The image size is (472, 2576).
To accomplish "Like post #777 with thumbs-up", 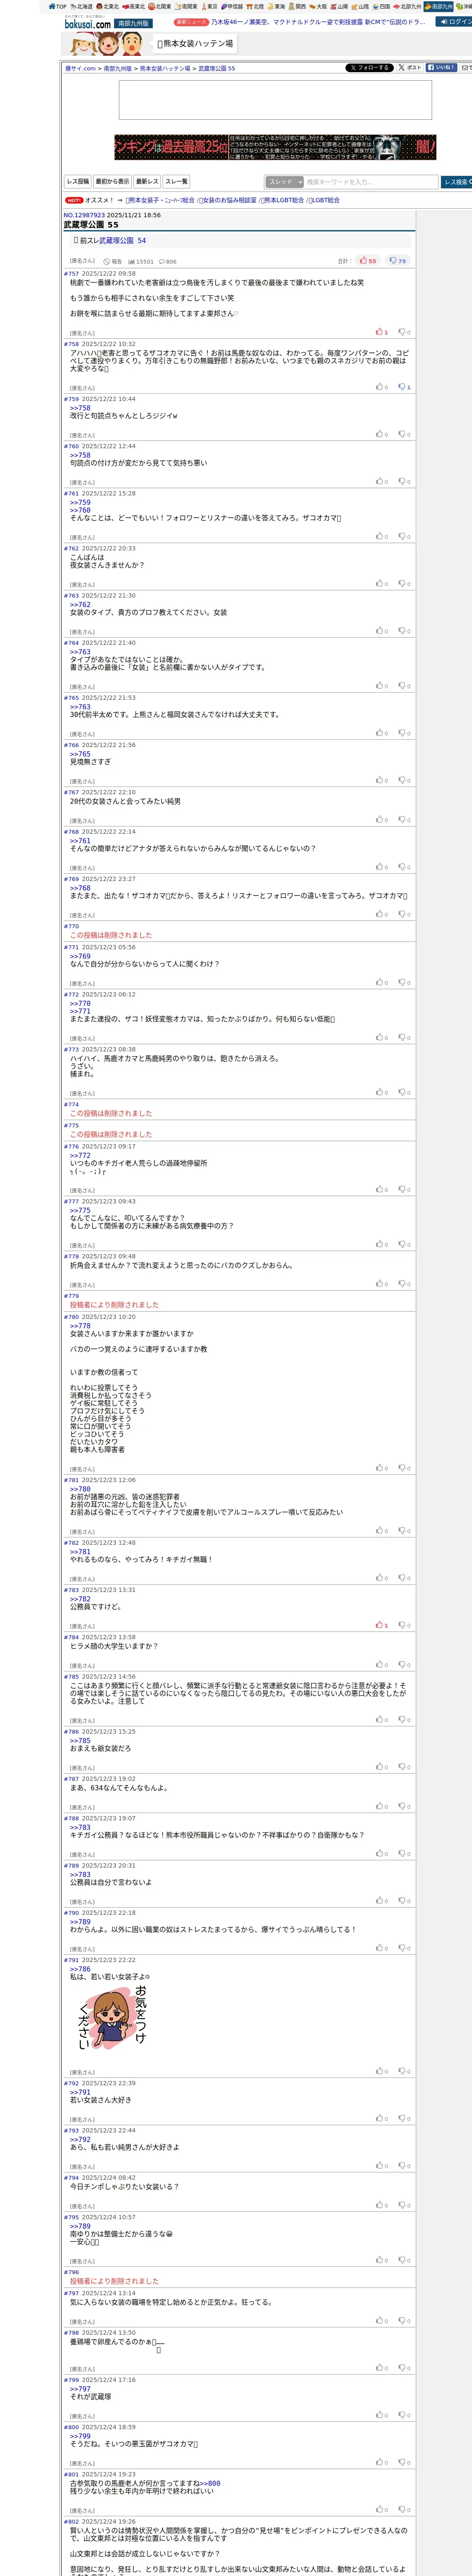I will click(382, 1244).
